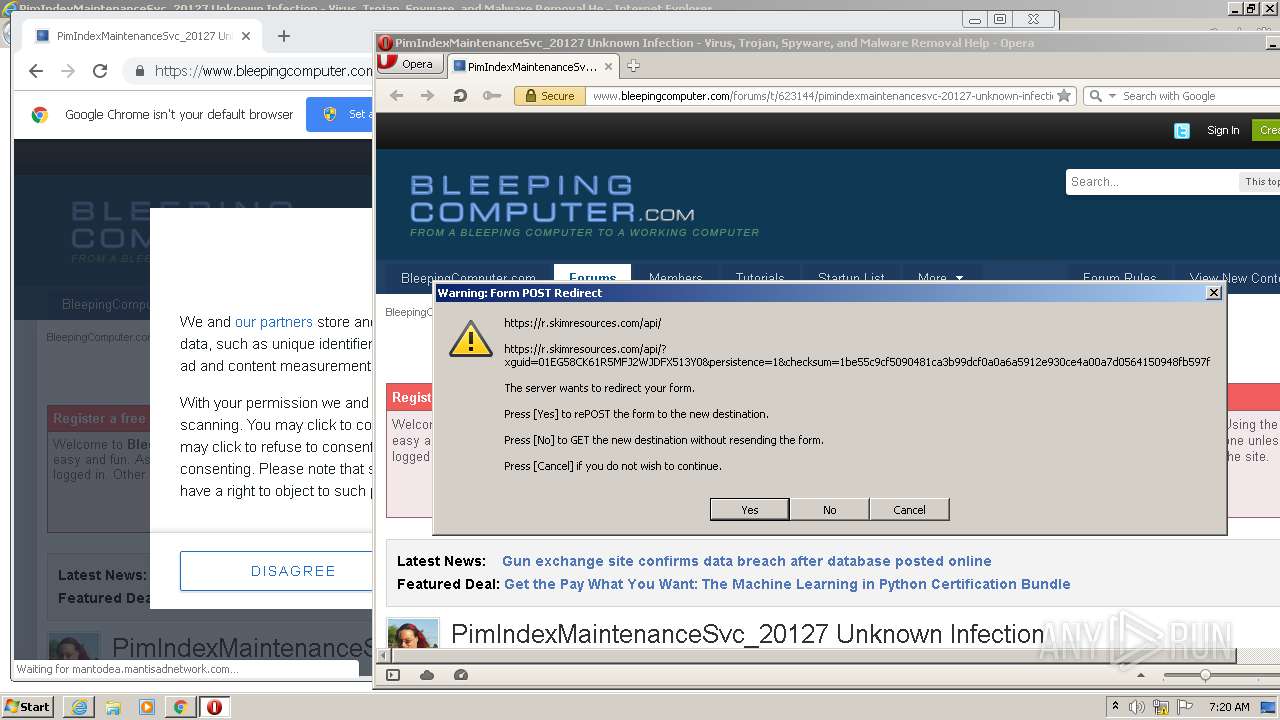
Task: Click the Twitter icon on BleepingComputer header
Action: (x=1181, y=130)
